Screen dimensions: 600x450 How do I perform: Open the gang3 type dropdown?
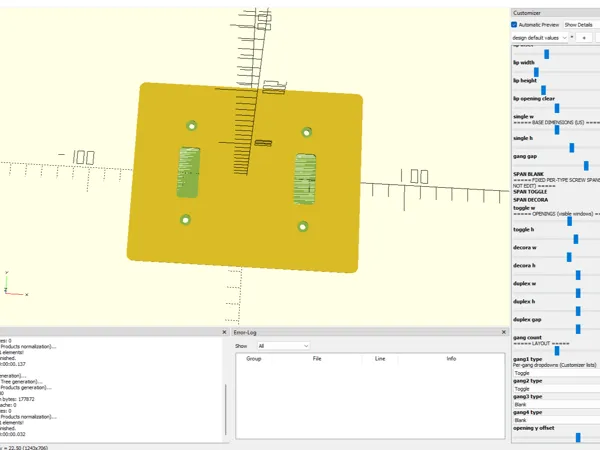556,404
